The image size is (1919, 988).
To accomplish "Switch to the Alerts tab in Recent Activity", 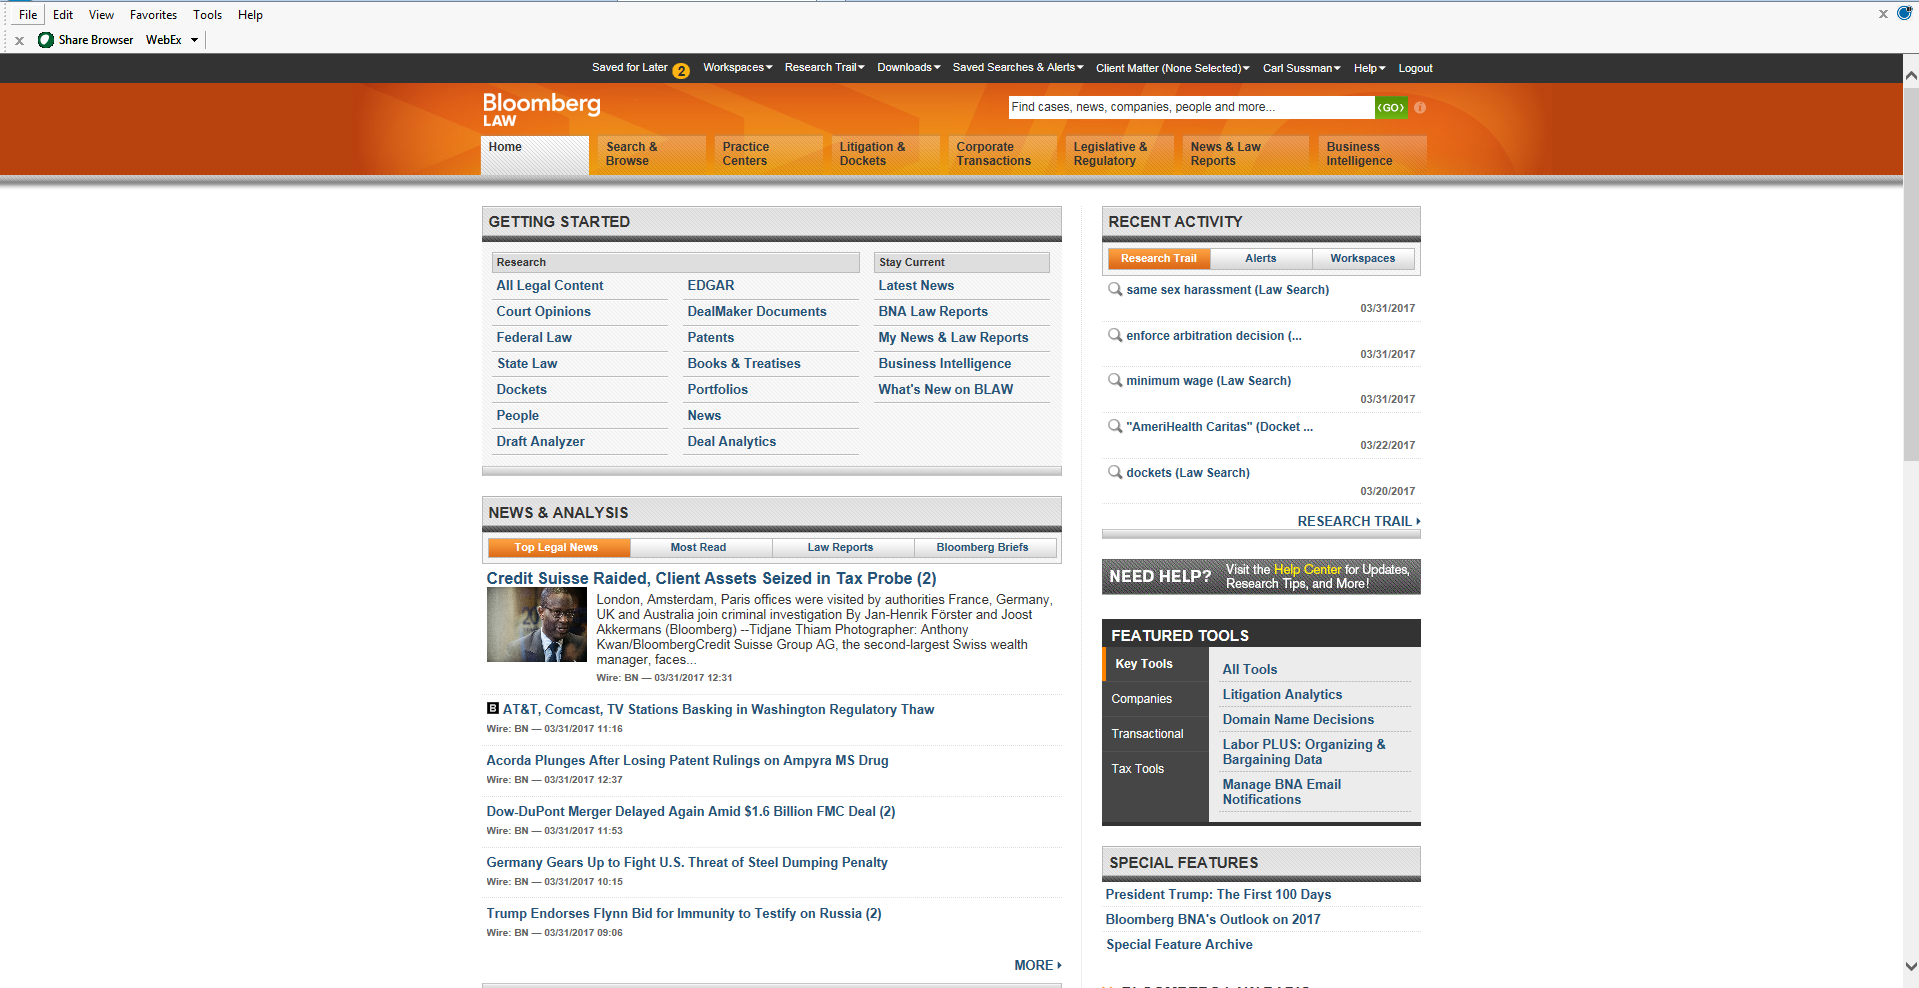I will click(1261, 258).
